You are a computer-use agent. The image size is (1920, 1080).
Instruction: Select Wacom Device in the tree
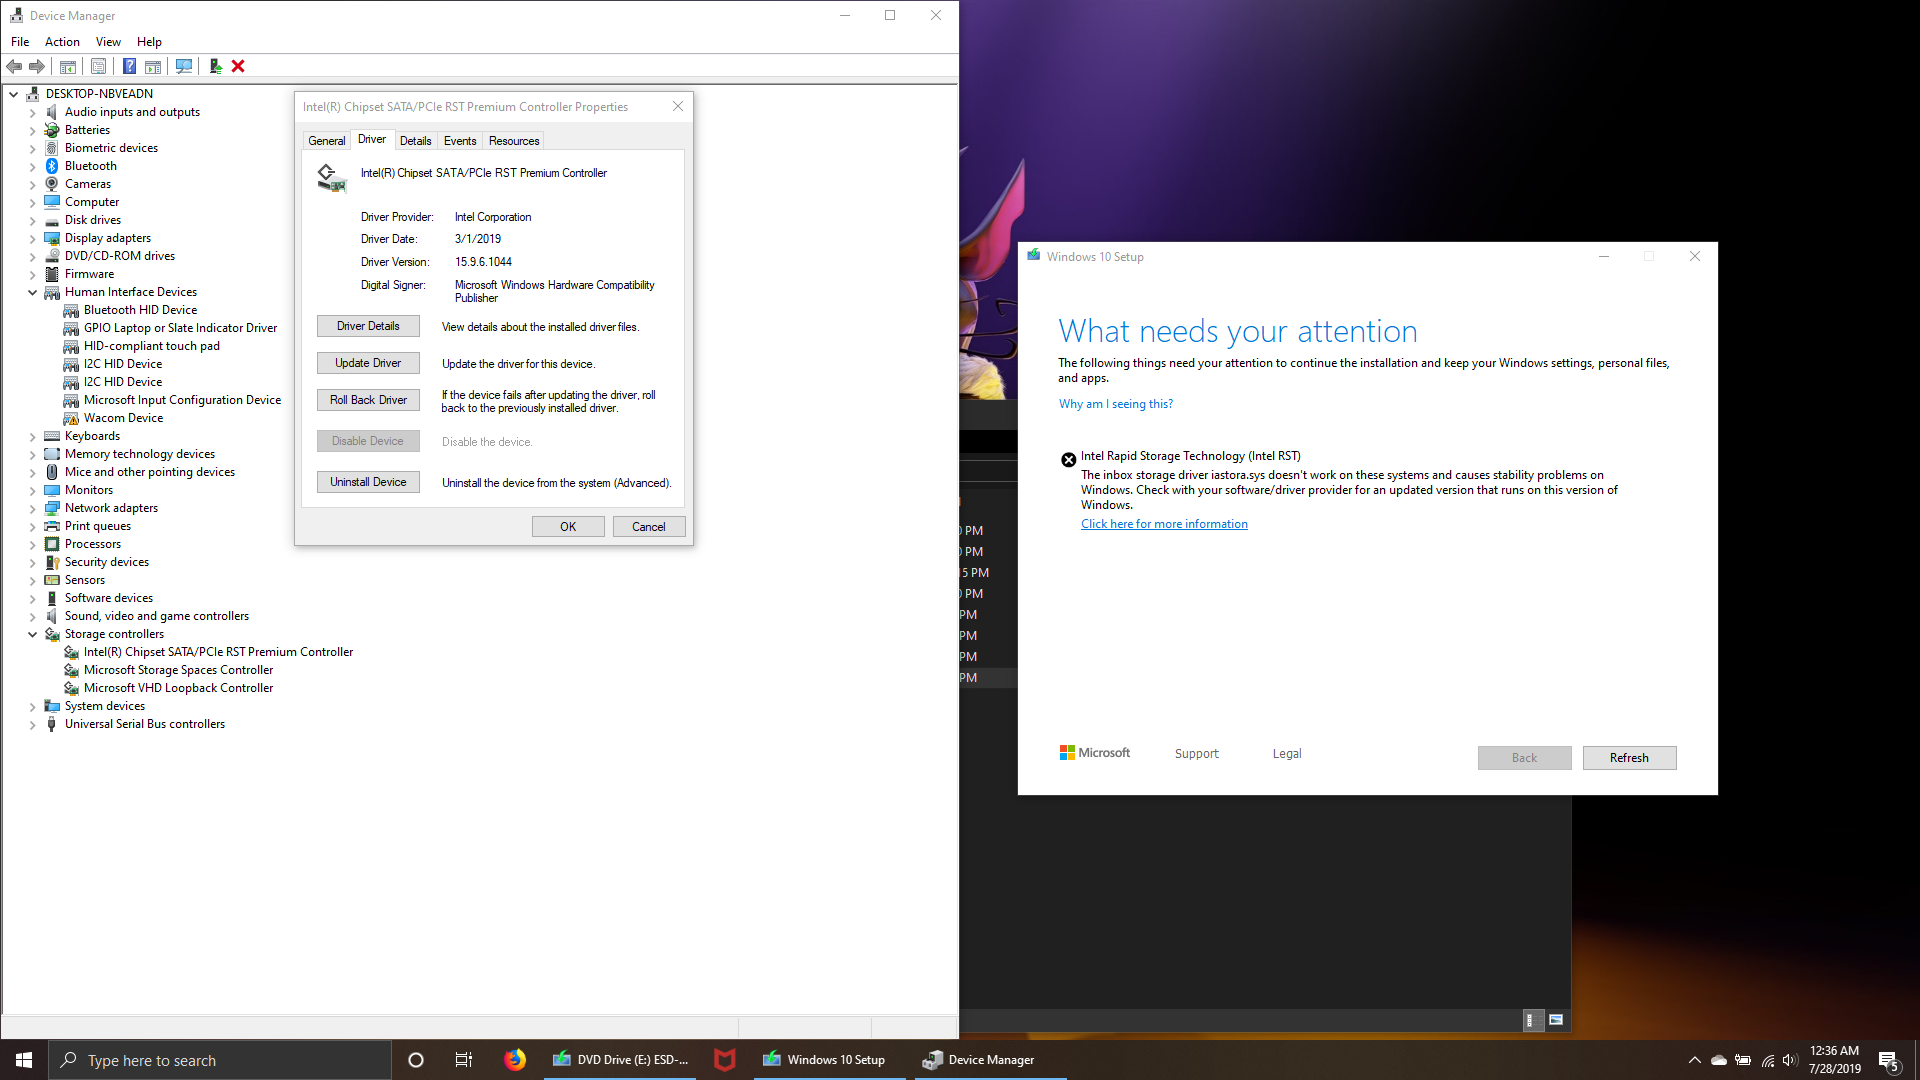coord(123,418)
